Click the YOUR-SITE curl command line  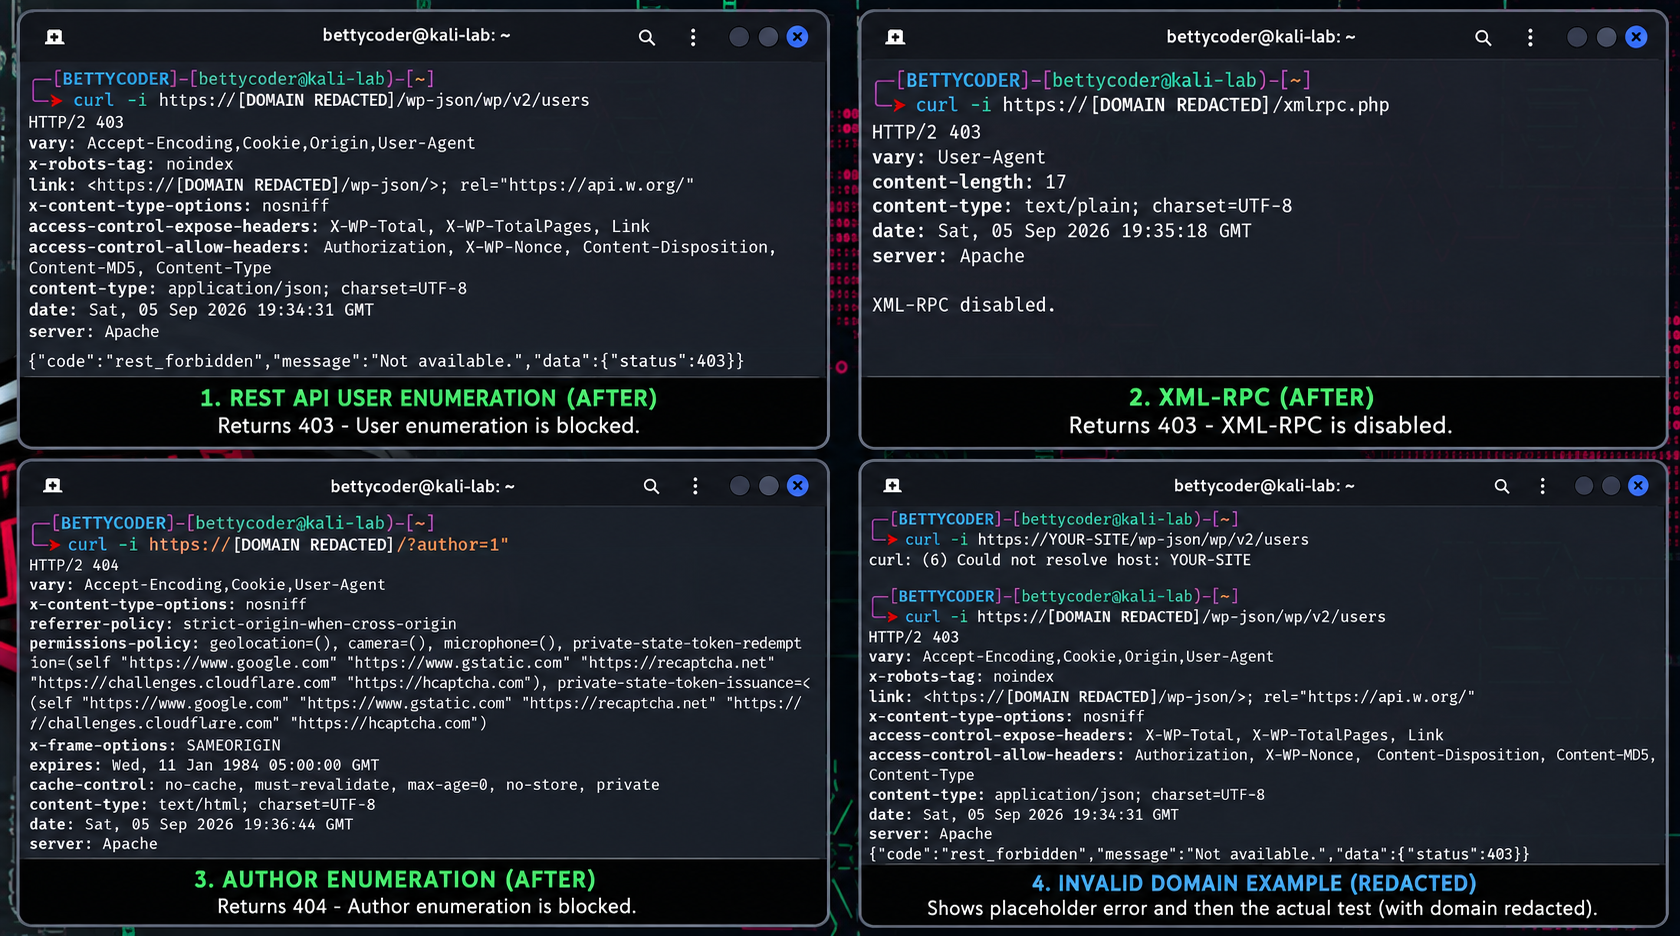tap(1107, 540)
